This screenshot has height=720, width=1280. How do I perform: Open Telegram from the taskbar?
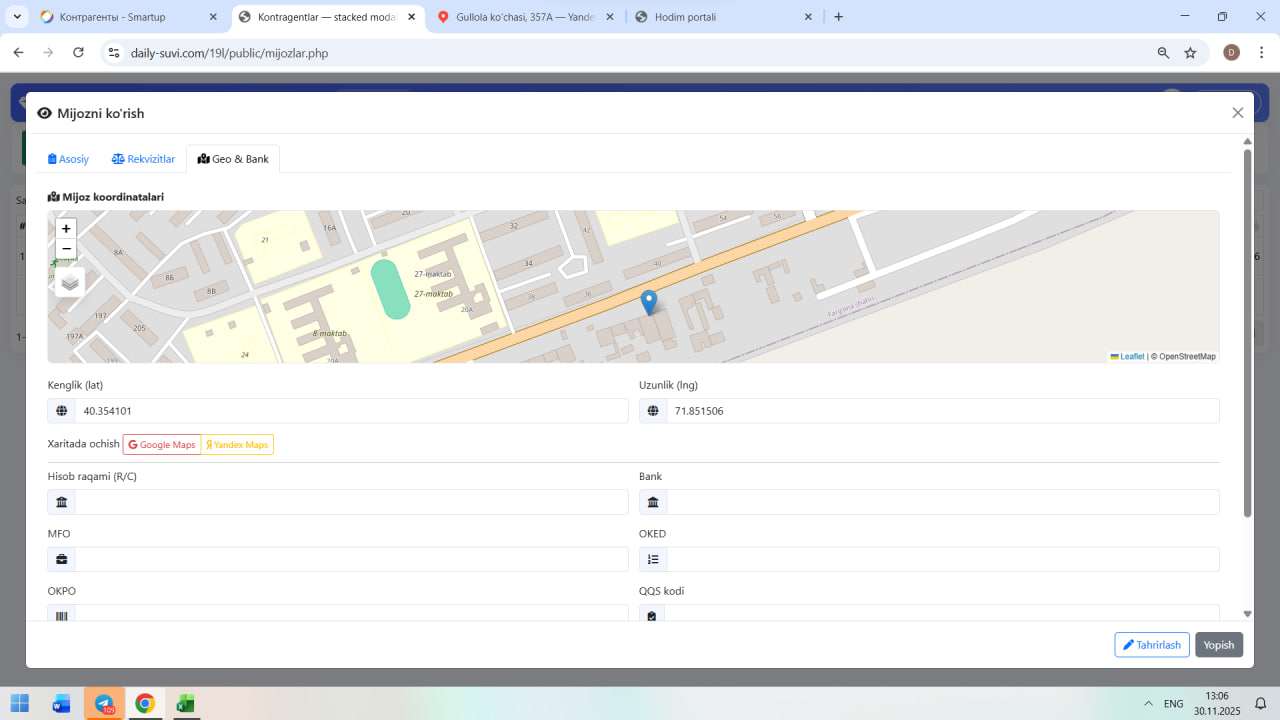tap(104, 704)
